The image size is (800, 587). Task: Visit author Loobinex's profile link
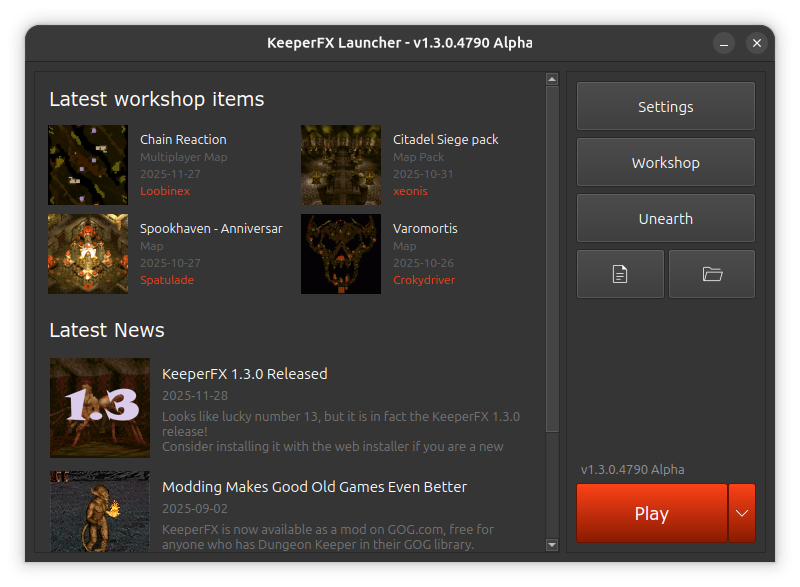pos(165,191)
